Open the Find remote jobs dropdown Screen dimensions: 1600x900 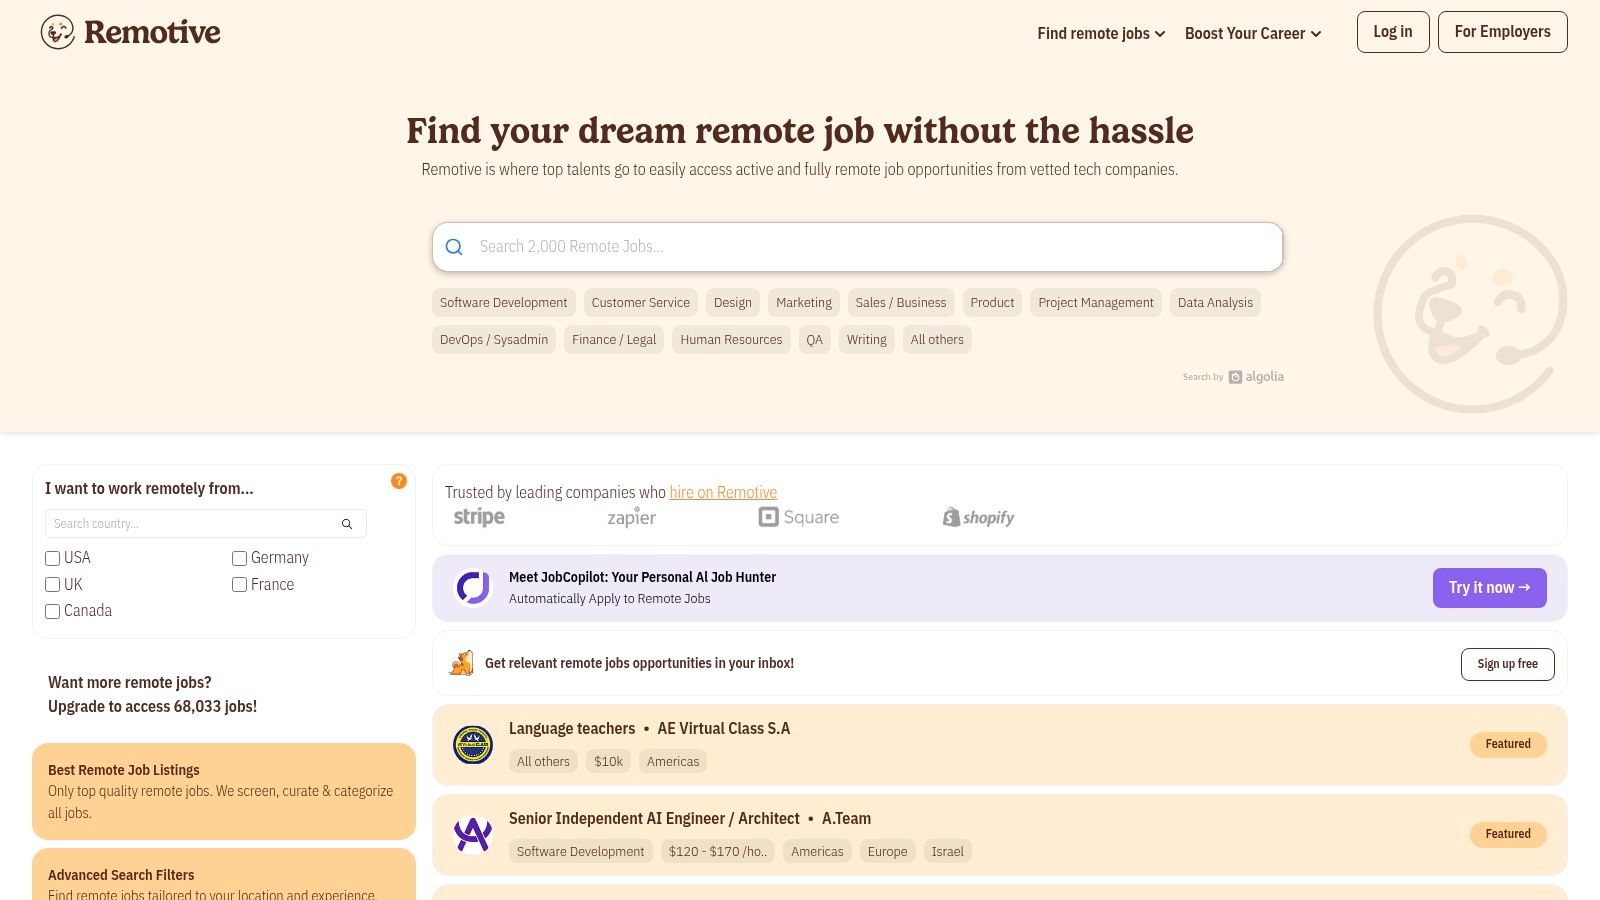tap(1099, 33)
